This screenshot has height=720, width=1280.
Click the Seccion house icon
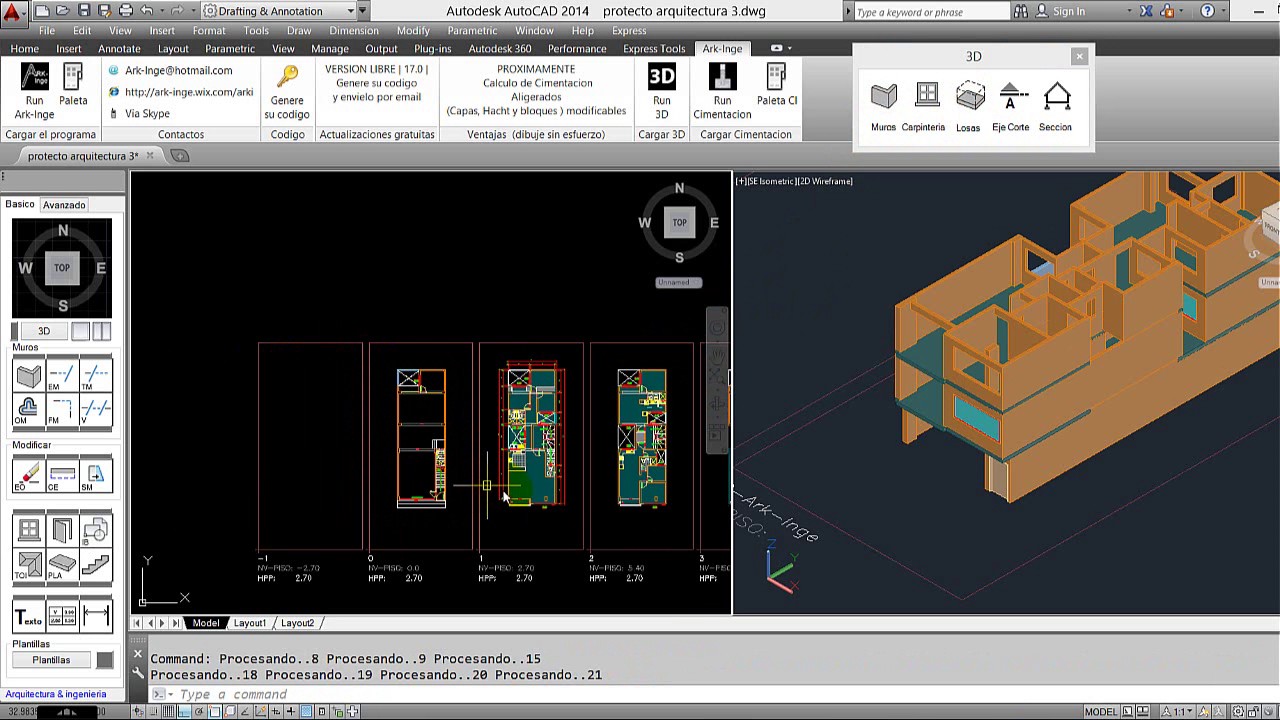pyautogui.click(x=1056, y=97)
